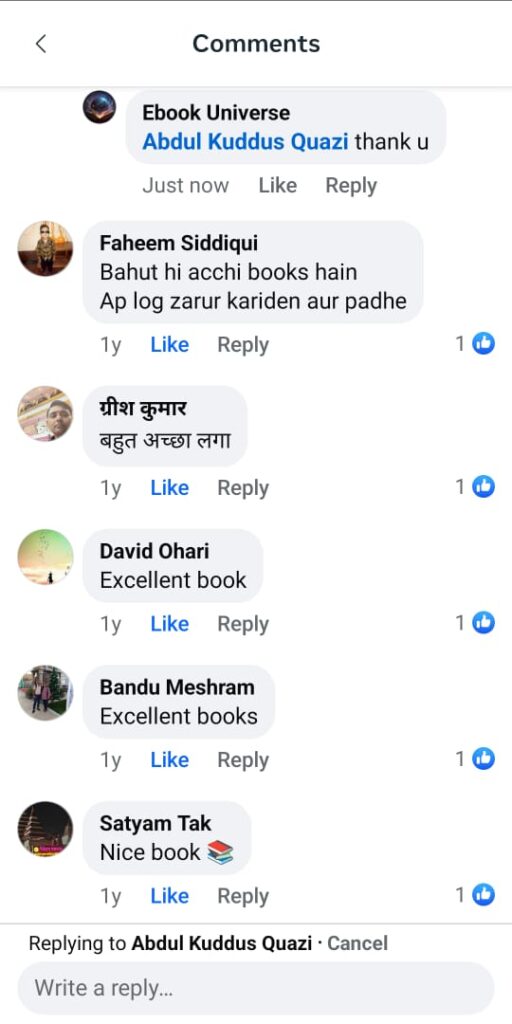
Task: Open Ebook Universe profile picture
Action: point(99,107)
